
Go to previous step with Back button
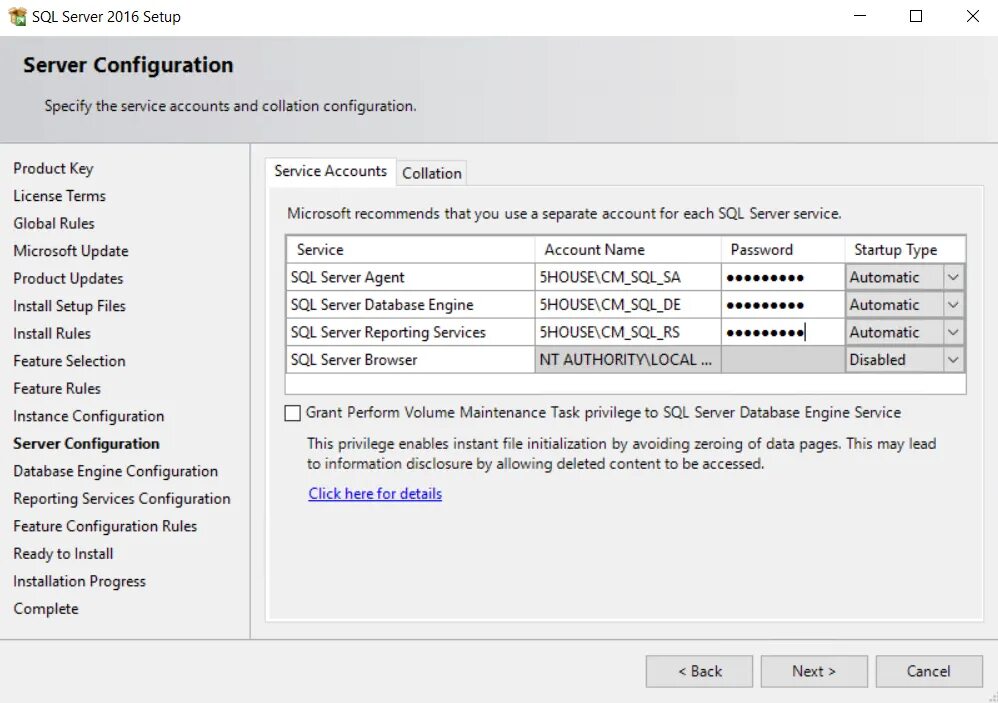click(x=699, y=671)
